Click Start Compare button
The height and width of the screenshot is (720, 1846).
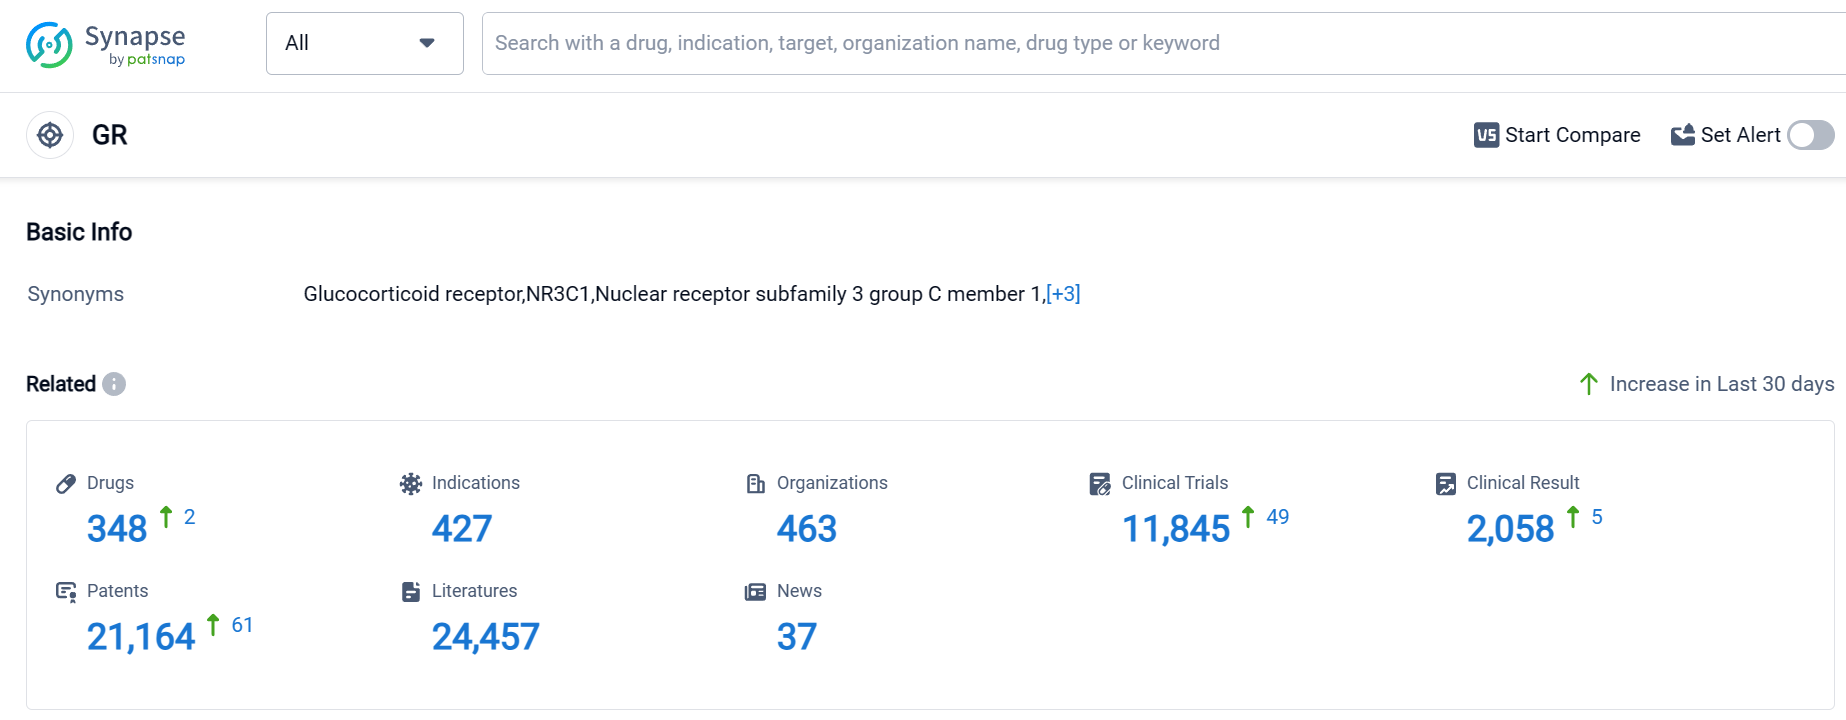coord(1557,135)
